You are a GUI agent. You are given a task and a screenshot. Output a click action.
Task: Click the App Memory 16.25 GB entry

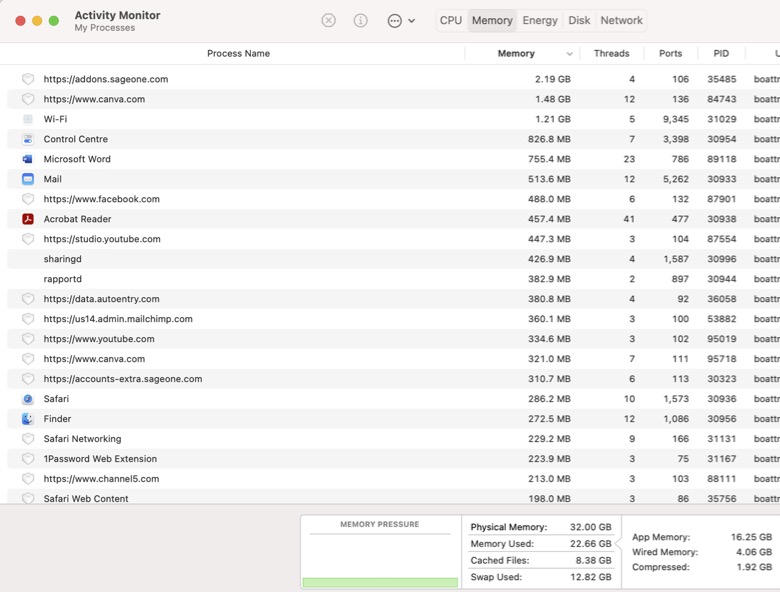(702, 537)
